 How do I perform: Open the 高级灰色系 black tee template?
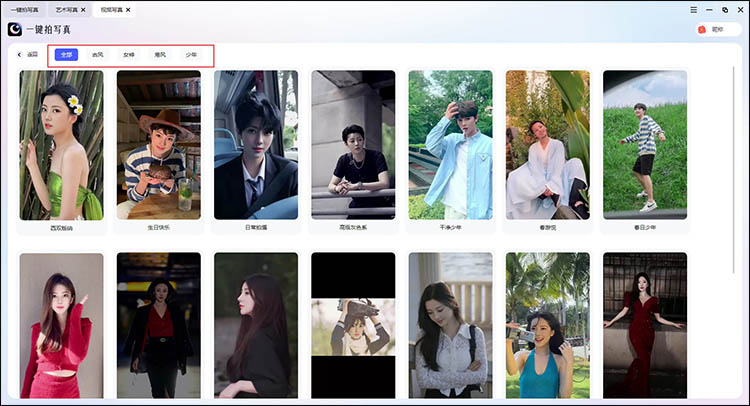click(x=353, y=145)
